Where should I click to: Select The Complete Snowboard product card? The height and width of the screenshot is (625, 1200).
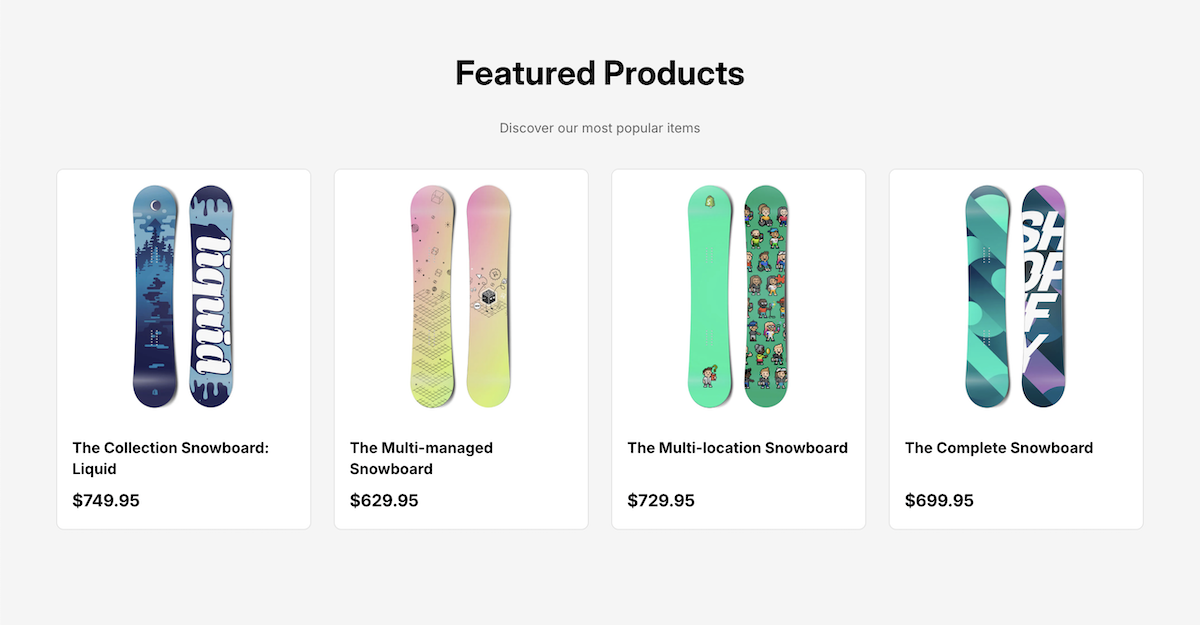point(1016,348)
